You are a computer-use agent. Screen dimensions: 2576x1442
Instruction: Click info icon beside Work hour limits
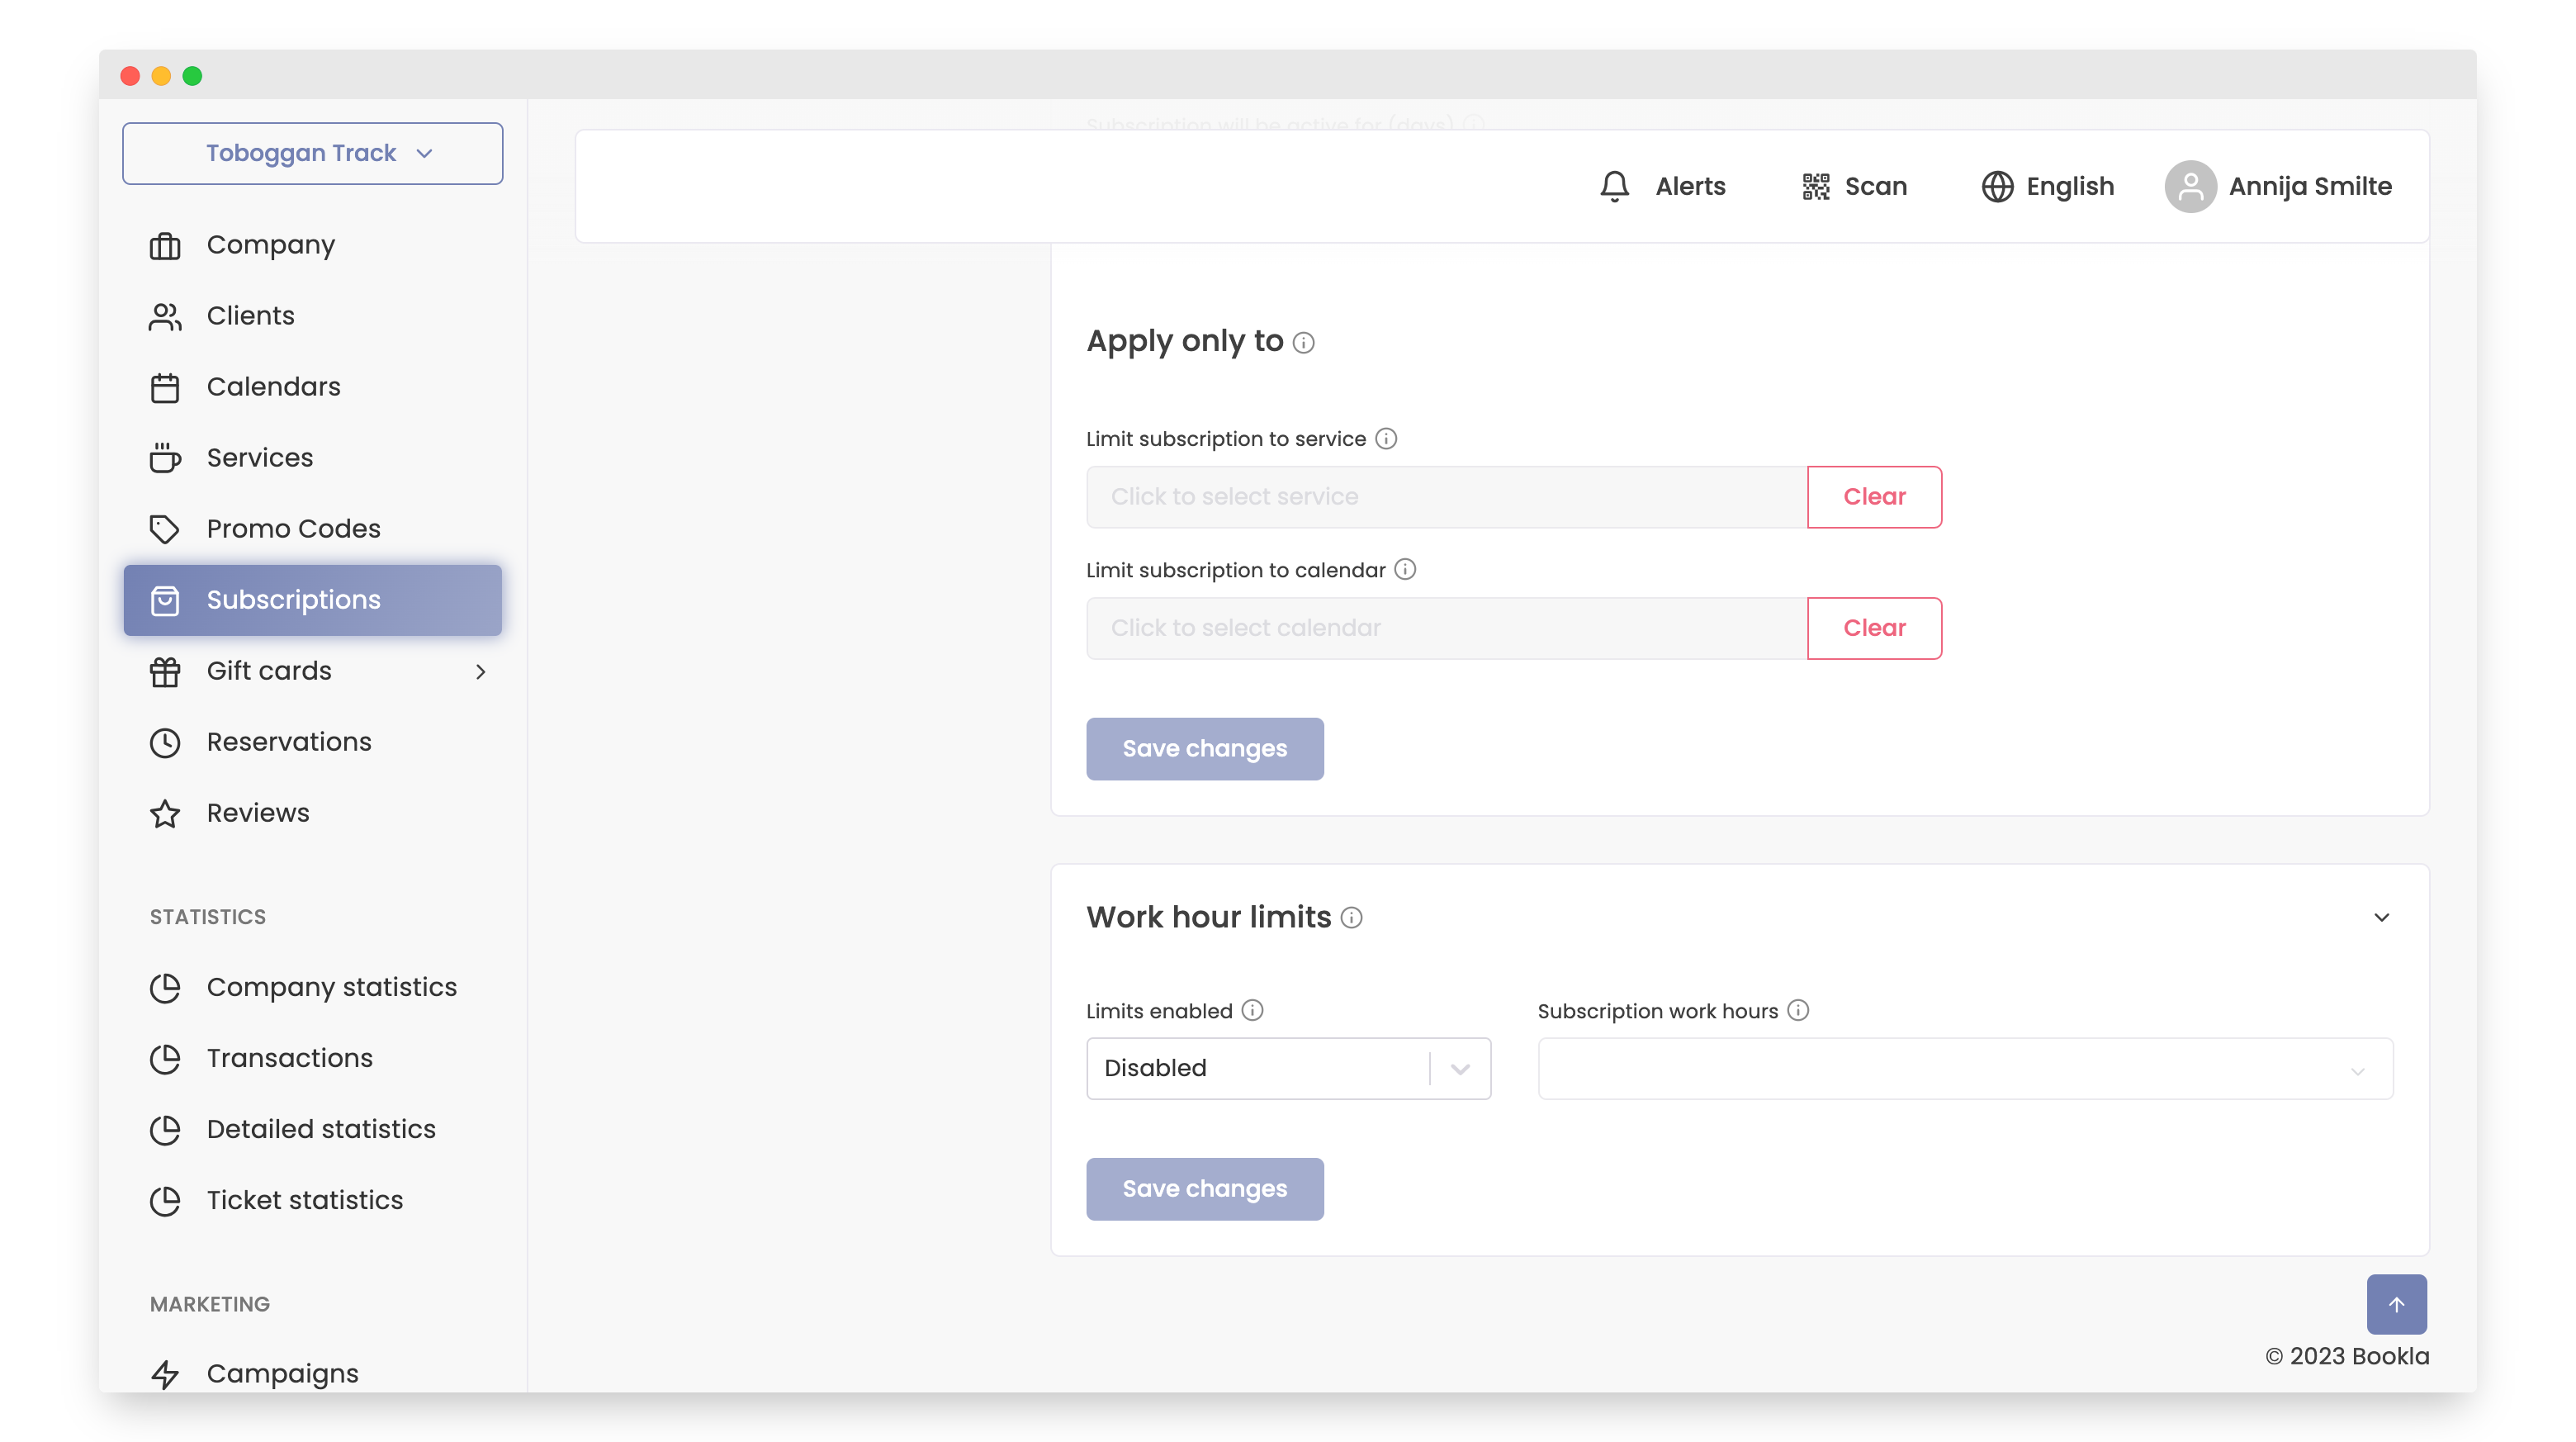1351,918
